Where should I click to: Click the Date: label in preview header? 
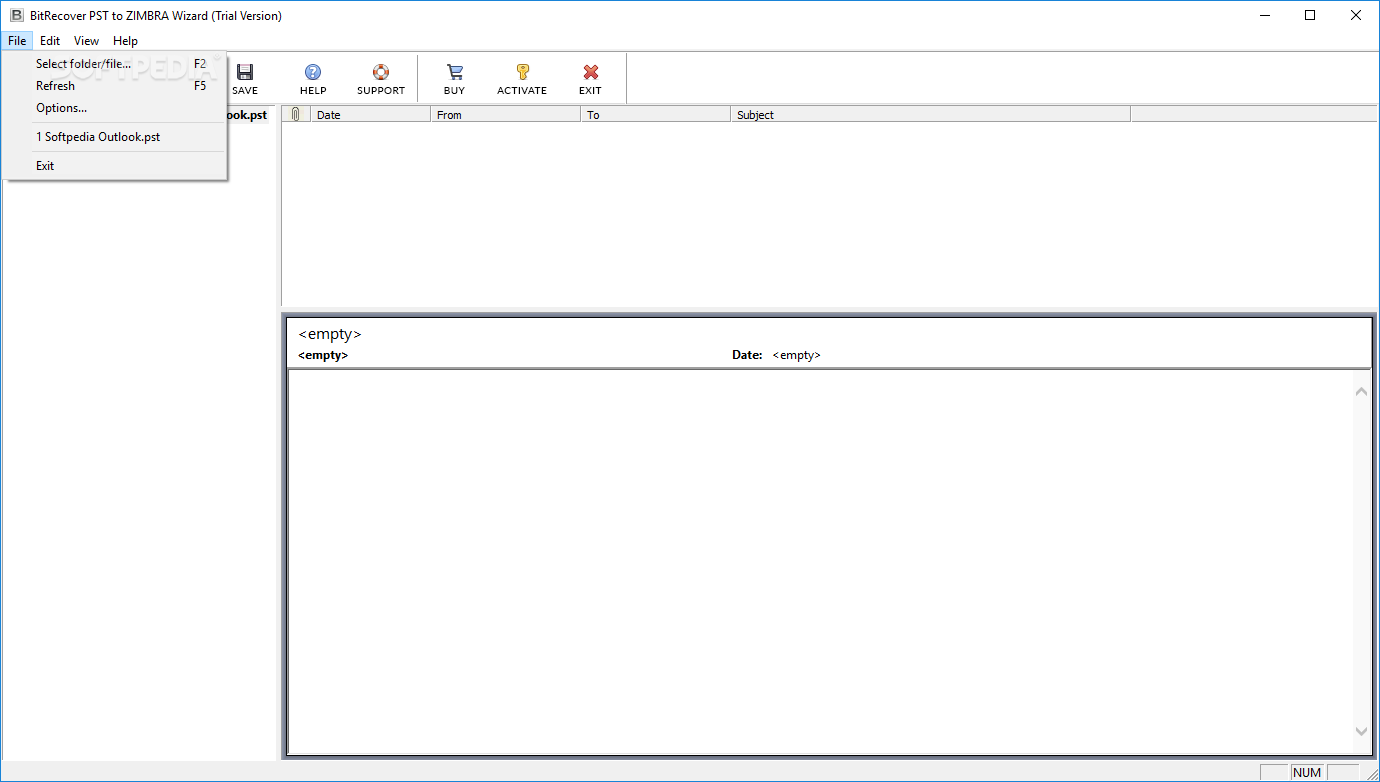tap(747, 355)
